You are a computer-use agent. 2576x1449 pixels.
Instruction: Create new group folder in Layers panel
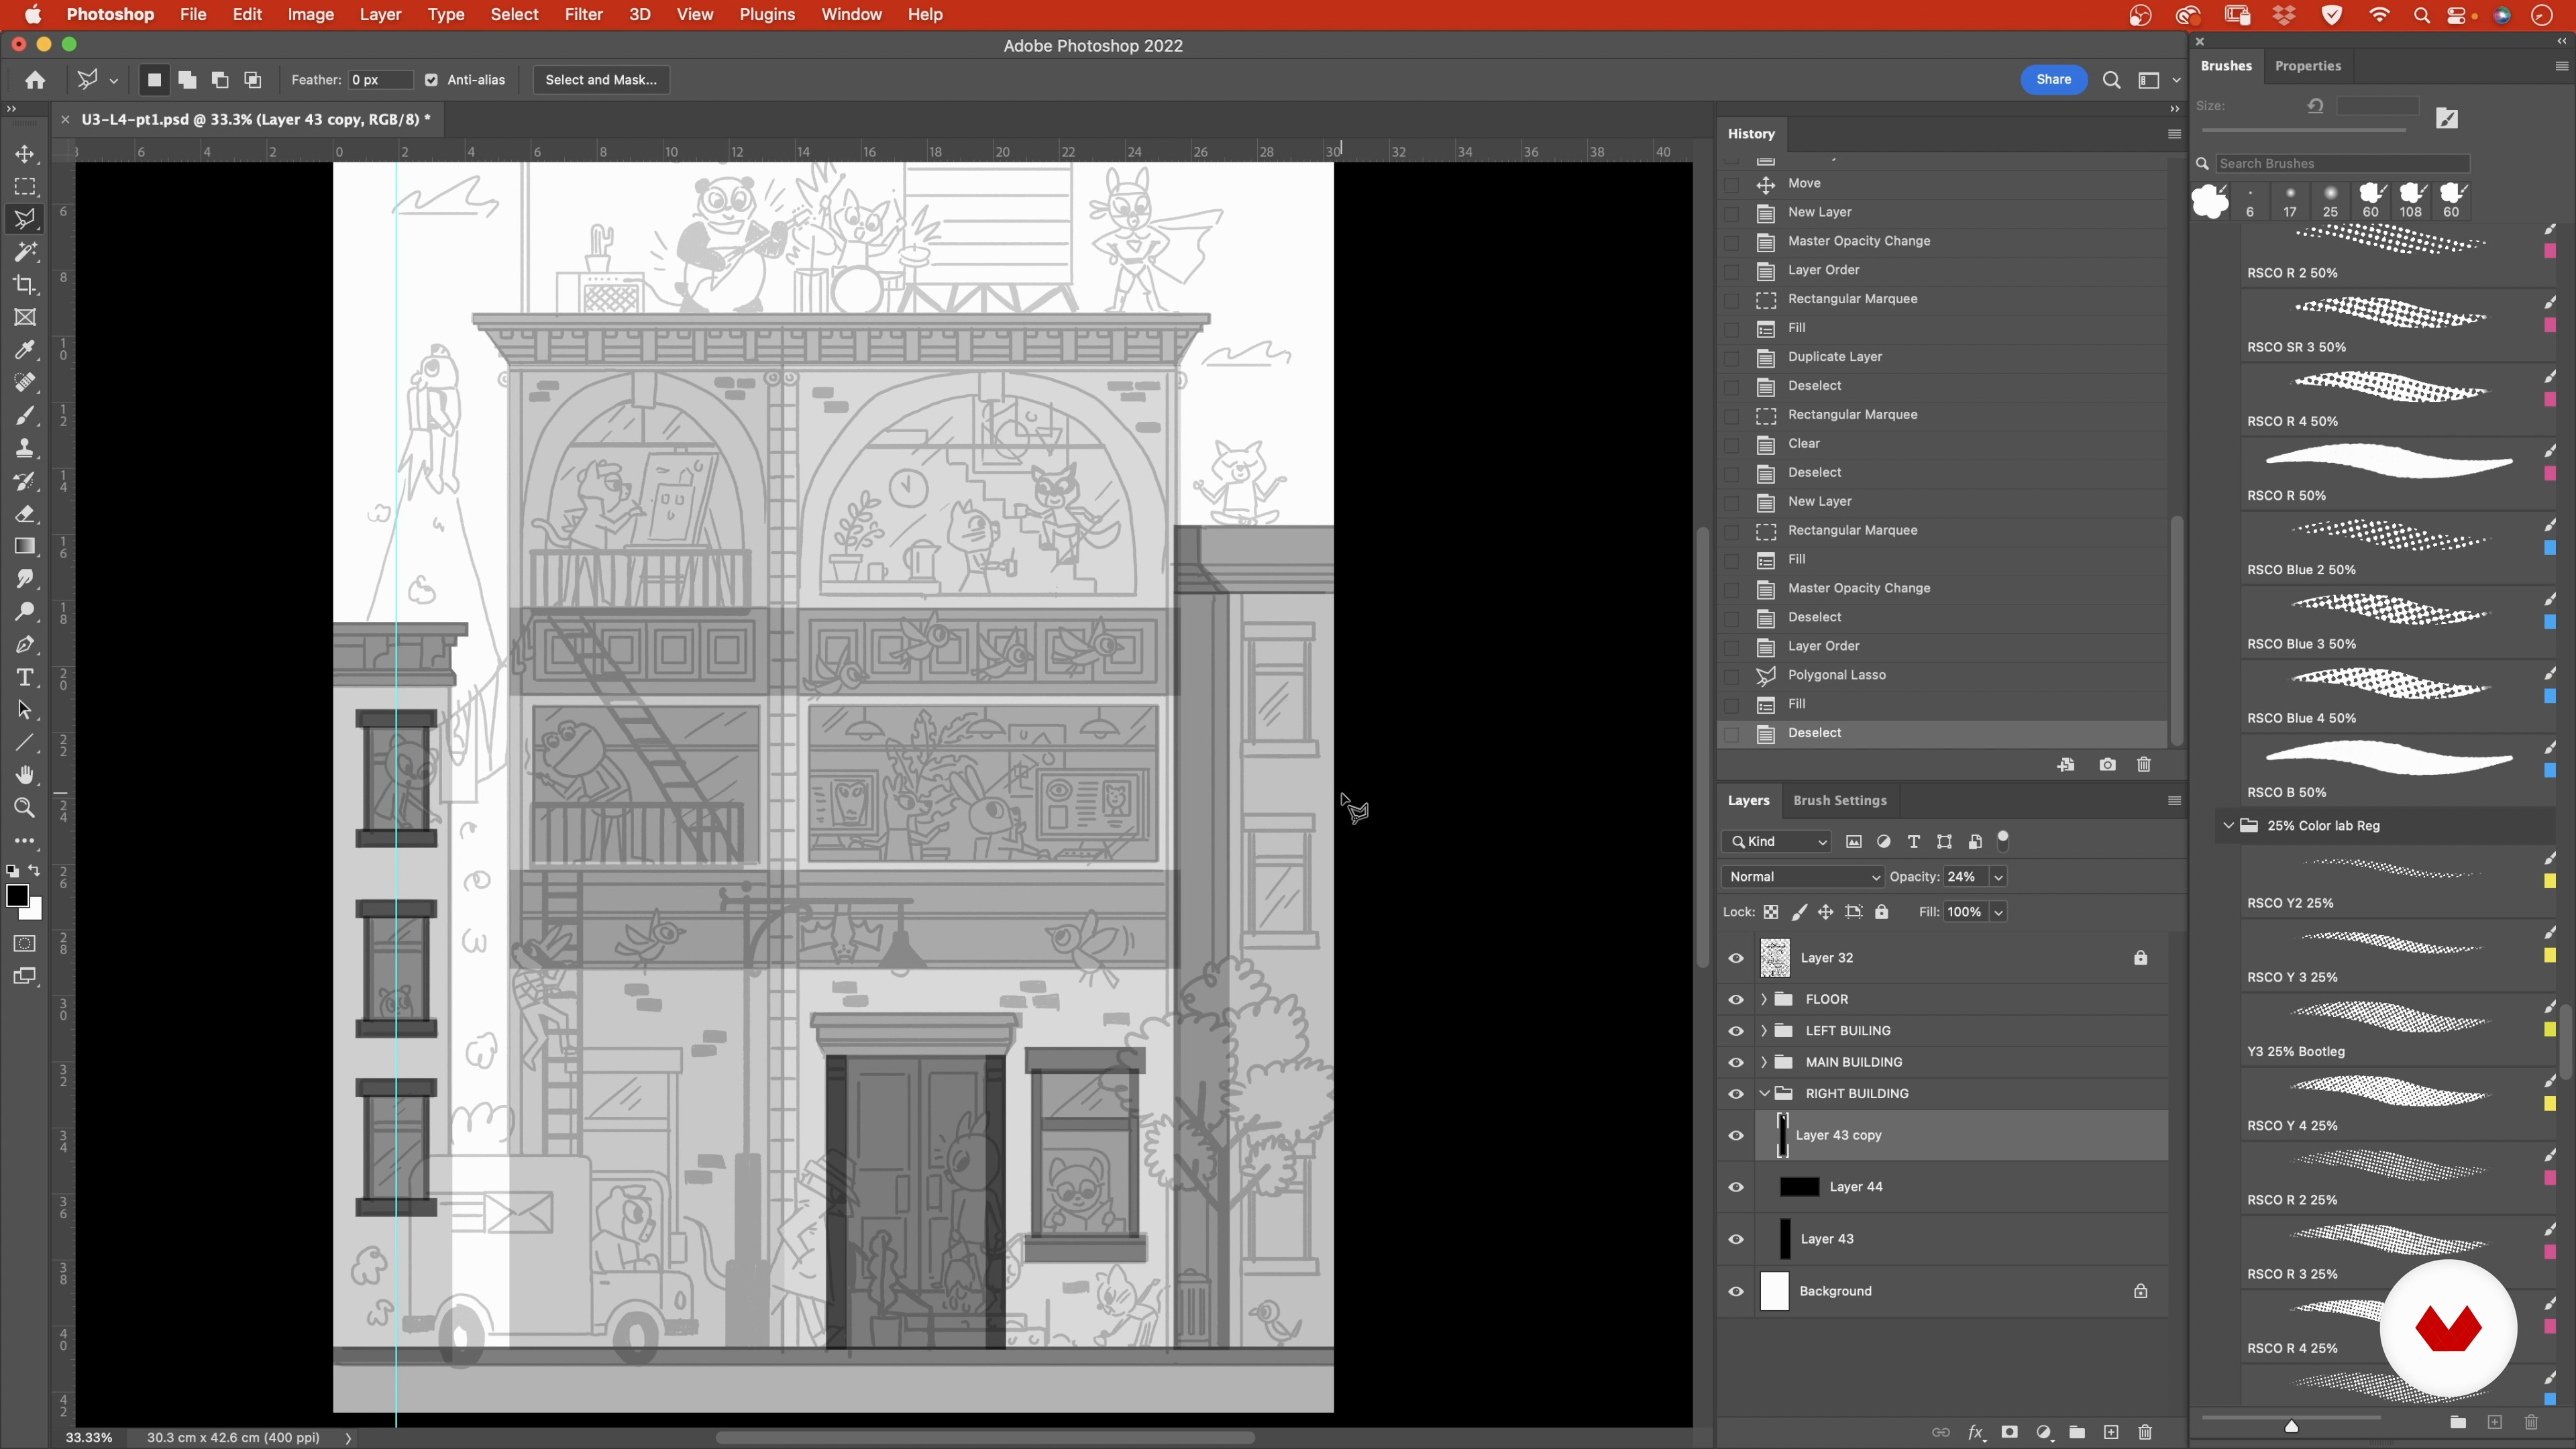click(2077, 1433)
